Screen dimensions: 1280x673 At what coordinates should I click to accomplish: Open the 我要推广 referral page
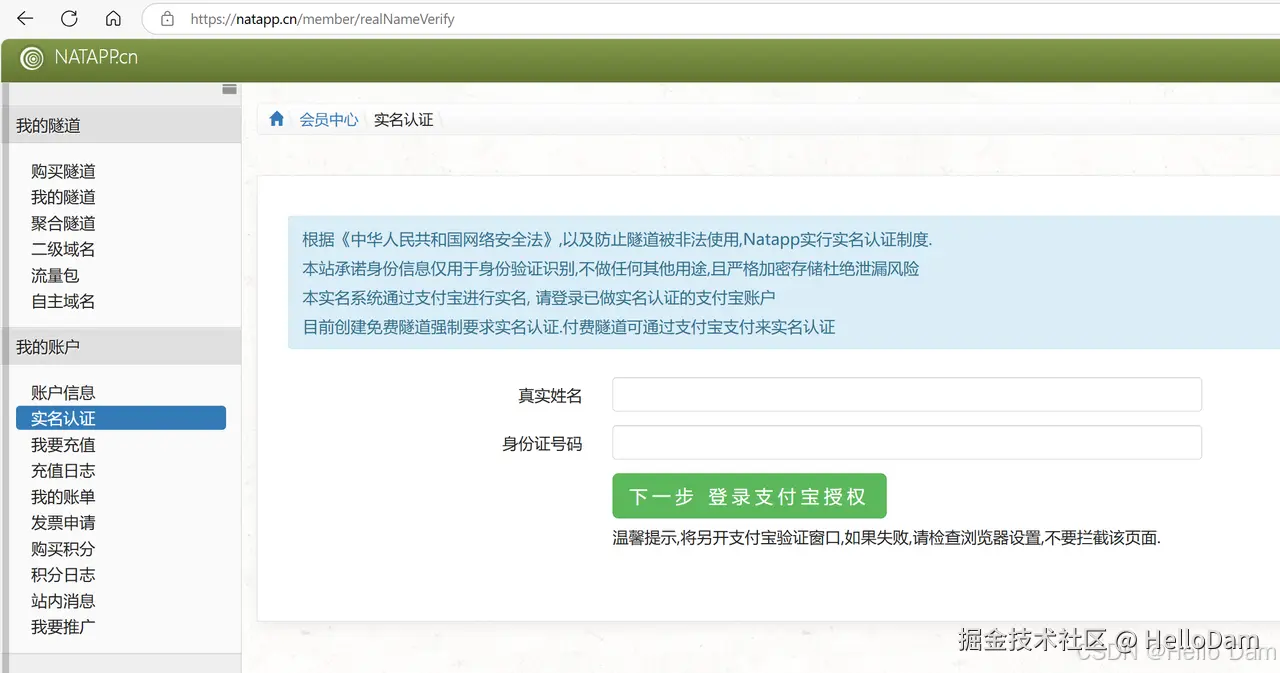pyautogui.click(x=63, y=626)
